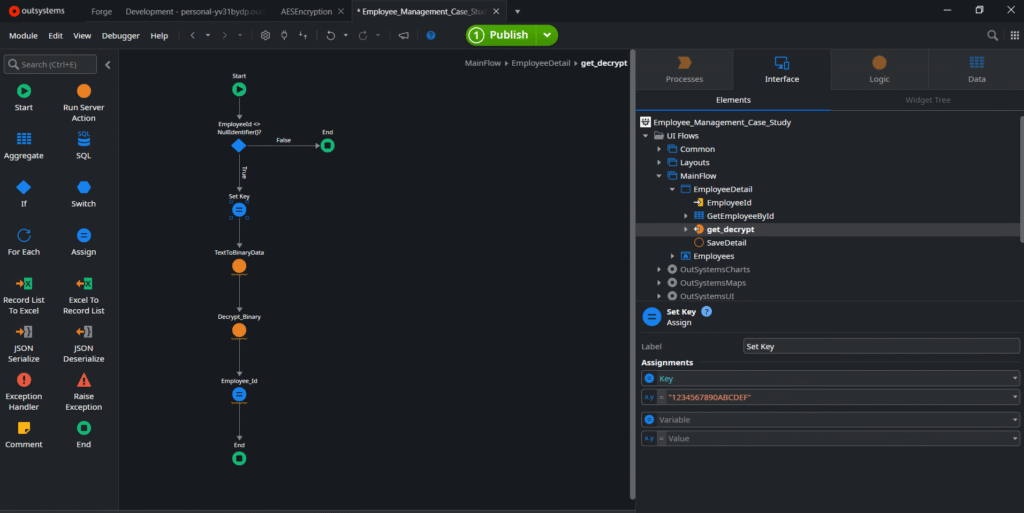Click the Publish button

[501, 35]
